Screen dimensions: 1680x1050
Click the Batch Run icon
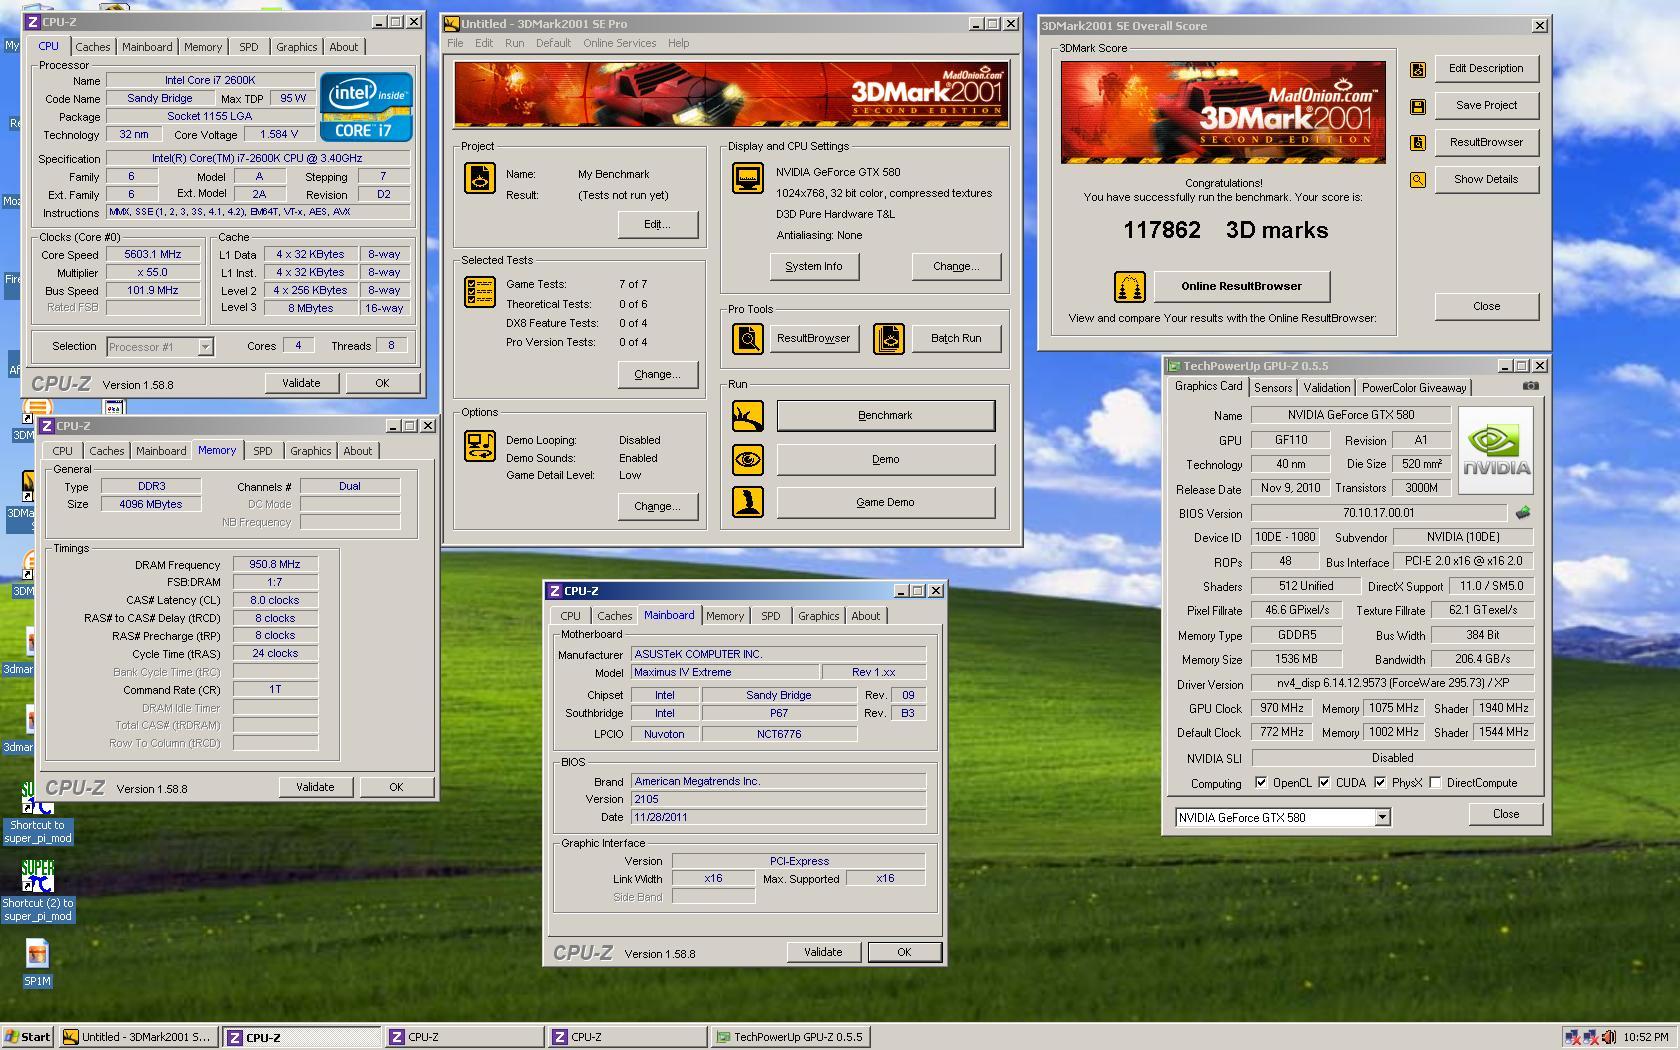pos(888,339)
